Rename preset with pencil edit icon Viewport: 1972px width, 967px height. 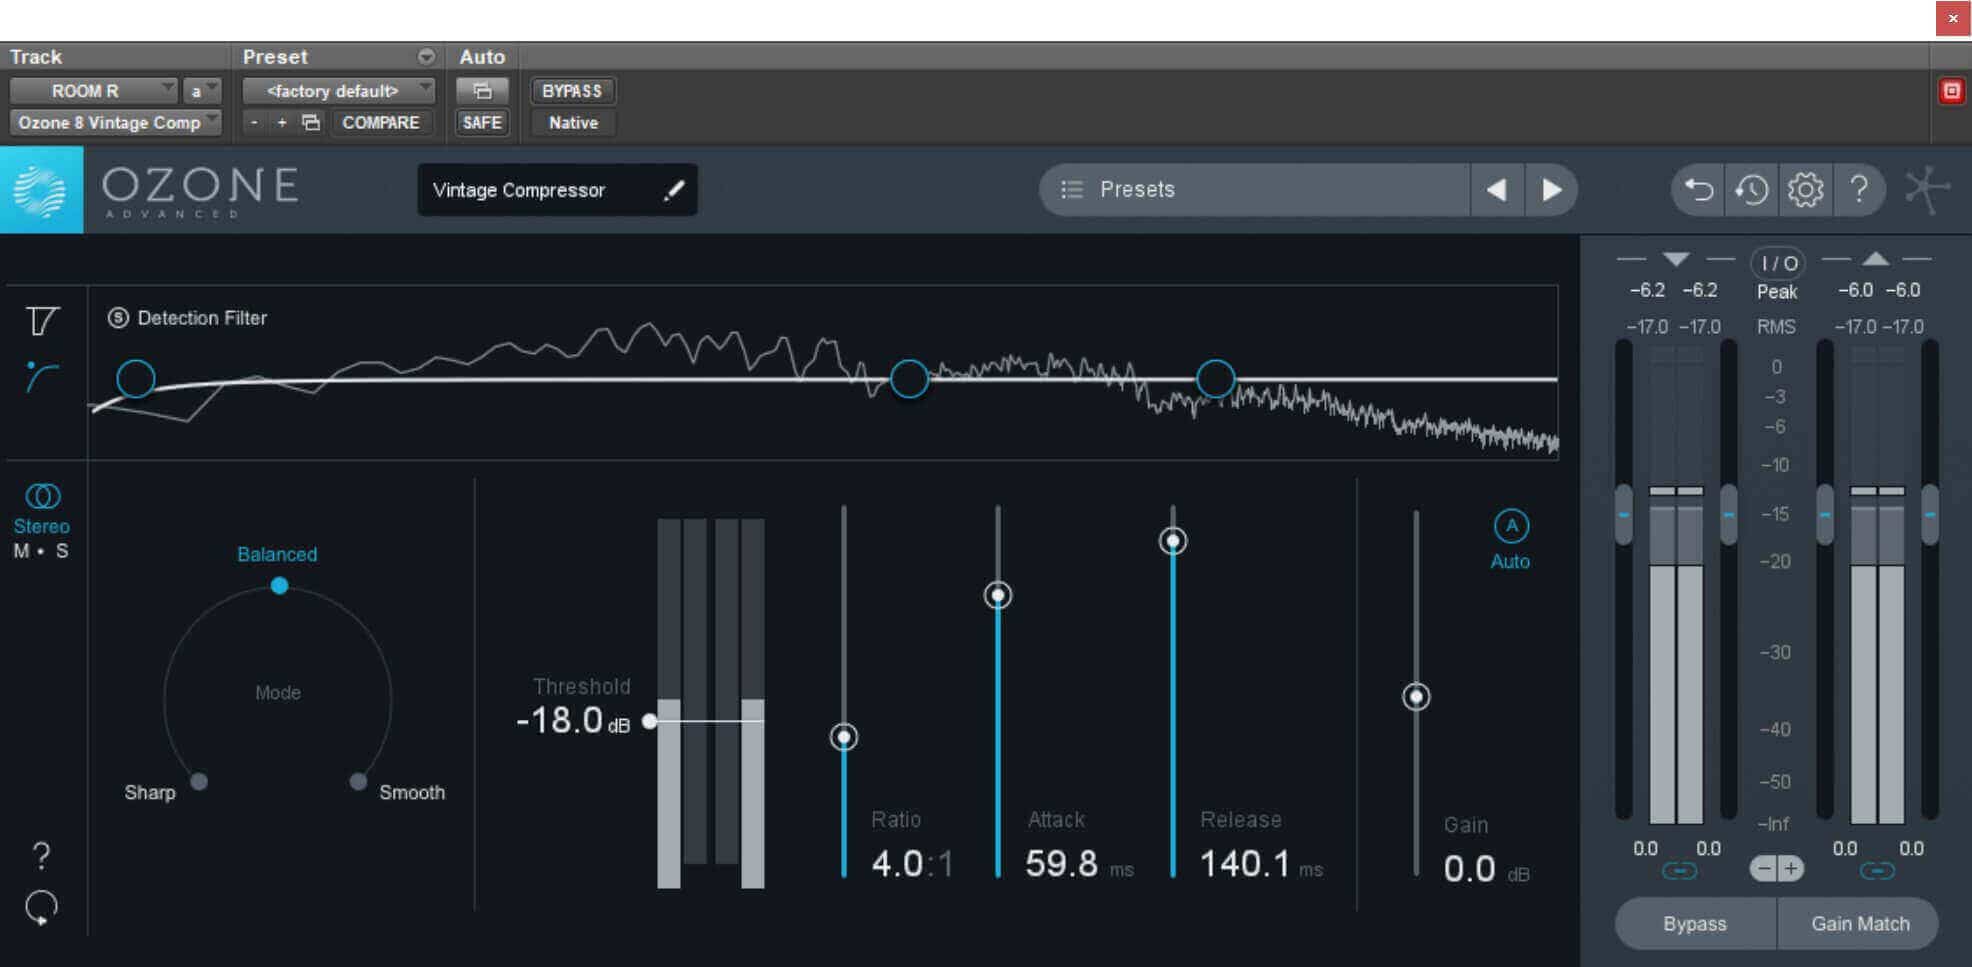click(674, 190)
